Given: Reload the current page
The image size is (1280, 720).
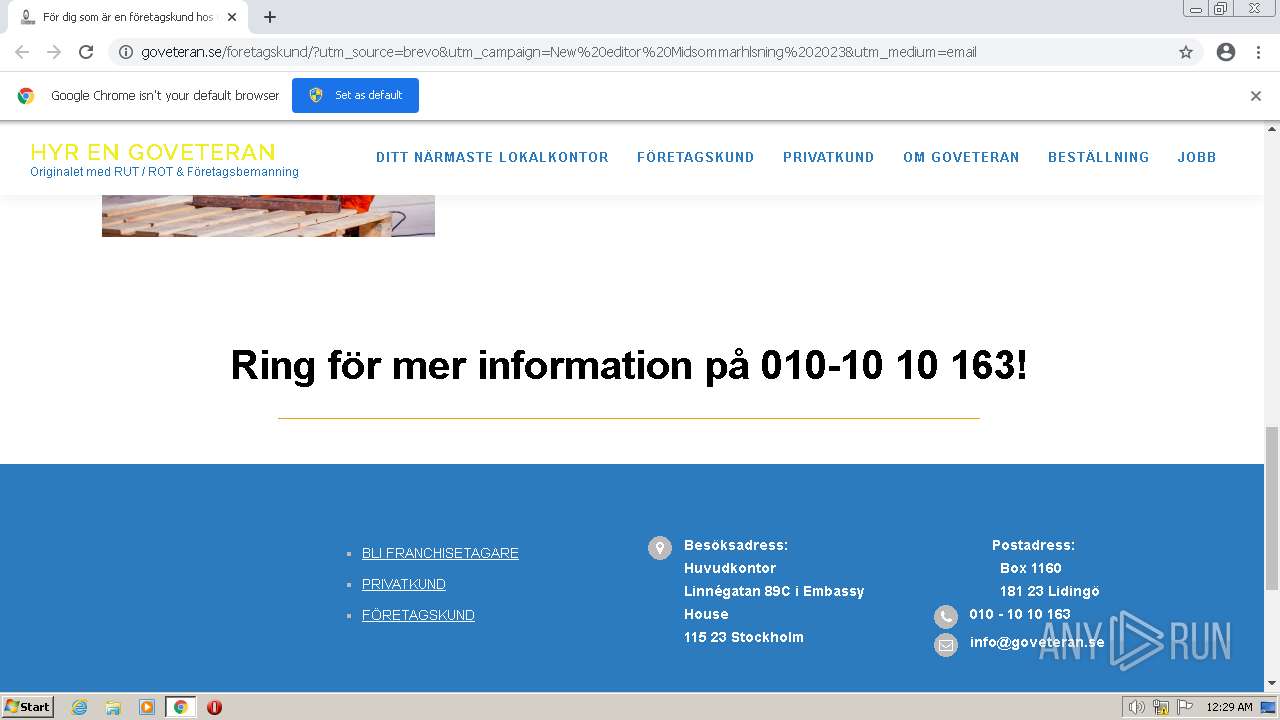Looking at the screenshot, I should (86, 52).
